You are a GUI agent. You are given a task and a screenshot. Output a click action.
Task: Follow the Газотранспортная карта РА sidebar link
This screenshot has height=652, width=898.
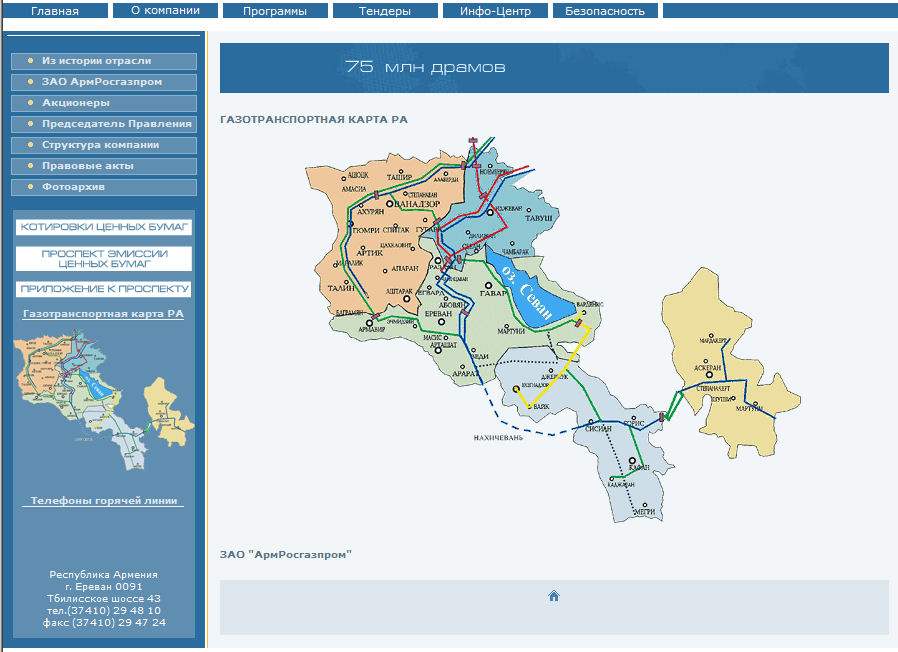104,314
